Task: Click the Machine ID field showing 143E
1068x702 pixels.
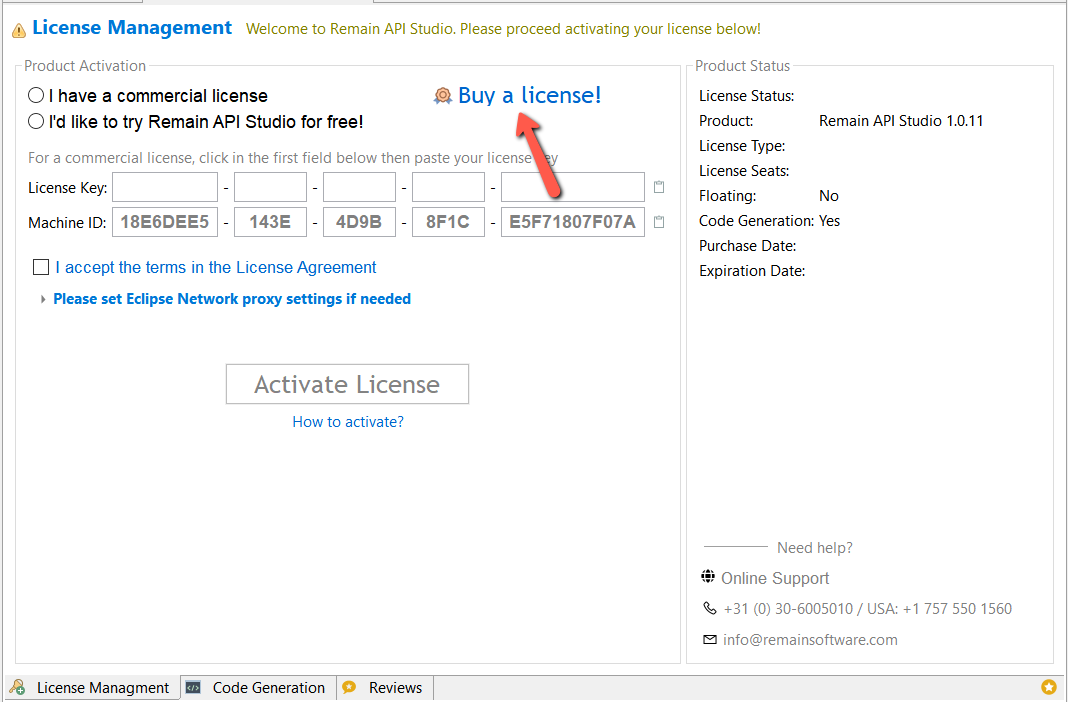Action: tap(270, 222)
